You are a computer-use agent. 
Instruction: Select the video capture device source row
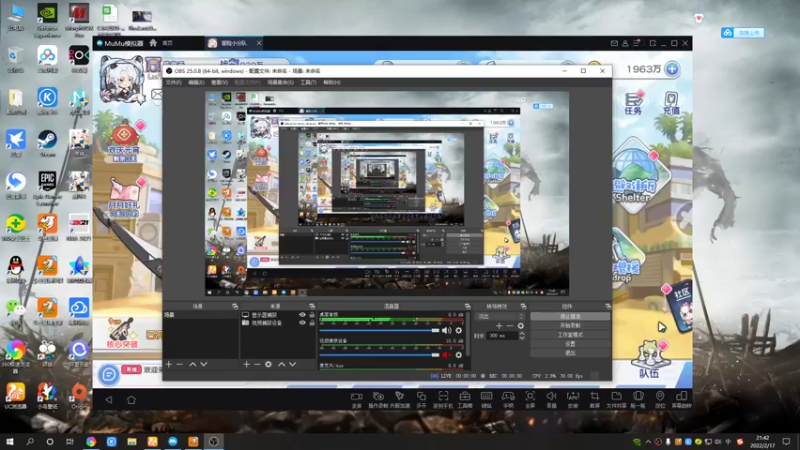pos(278,322)
